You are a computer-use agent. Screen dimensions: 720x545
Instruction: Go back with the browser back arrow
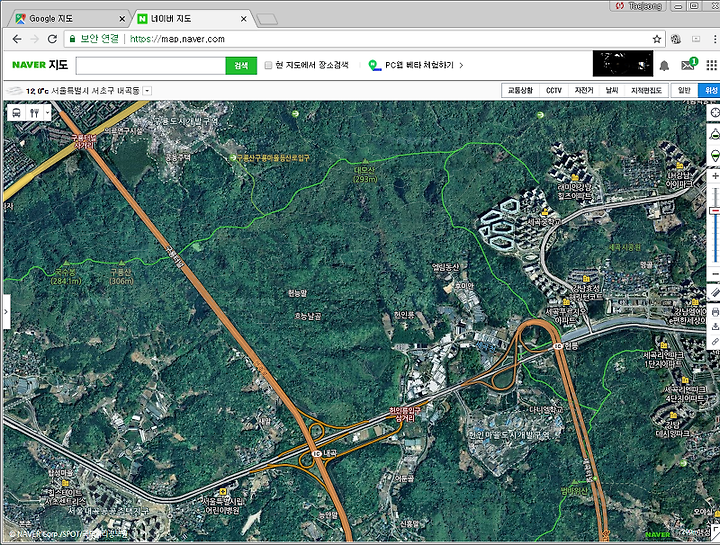17,39
